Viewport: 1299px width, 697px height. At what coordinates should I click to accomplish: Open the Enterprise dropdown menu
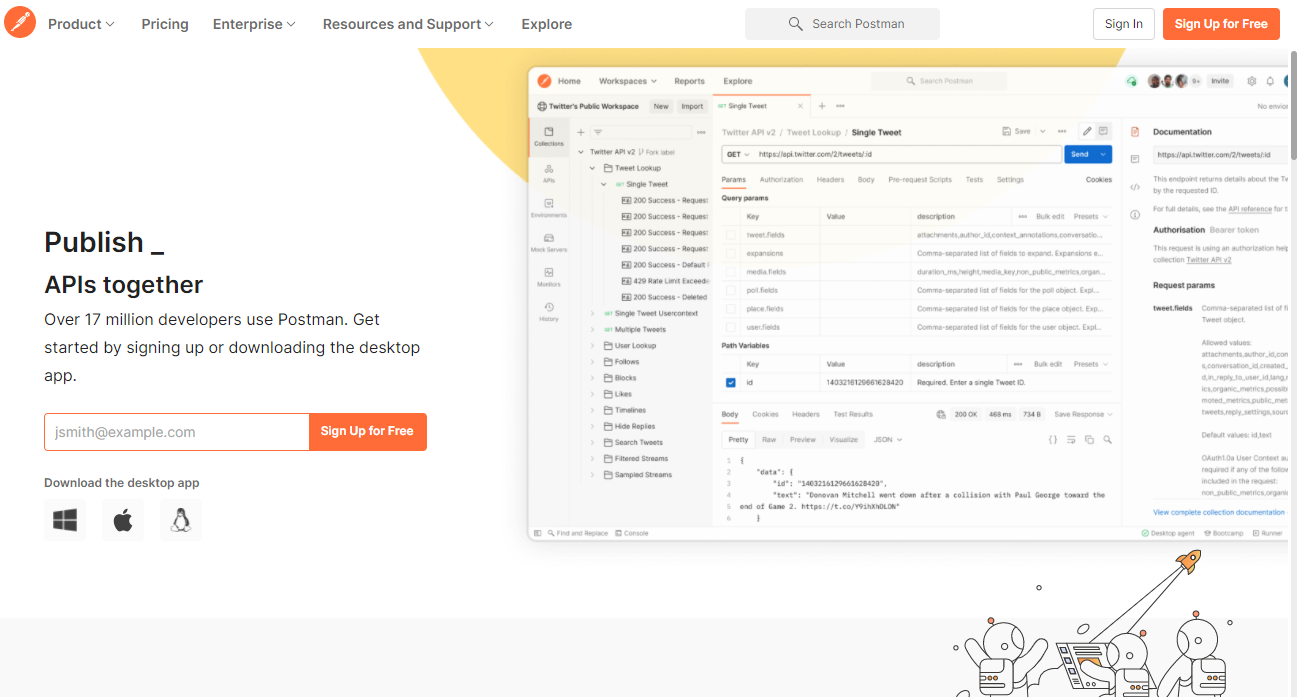pyautogui.click(x=254, y=24)
